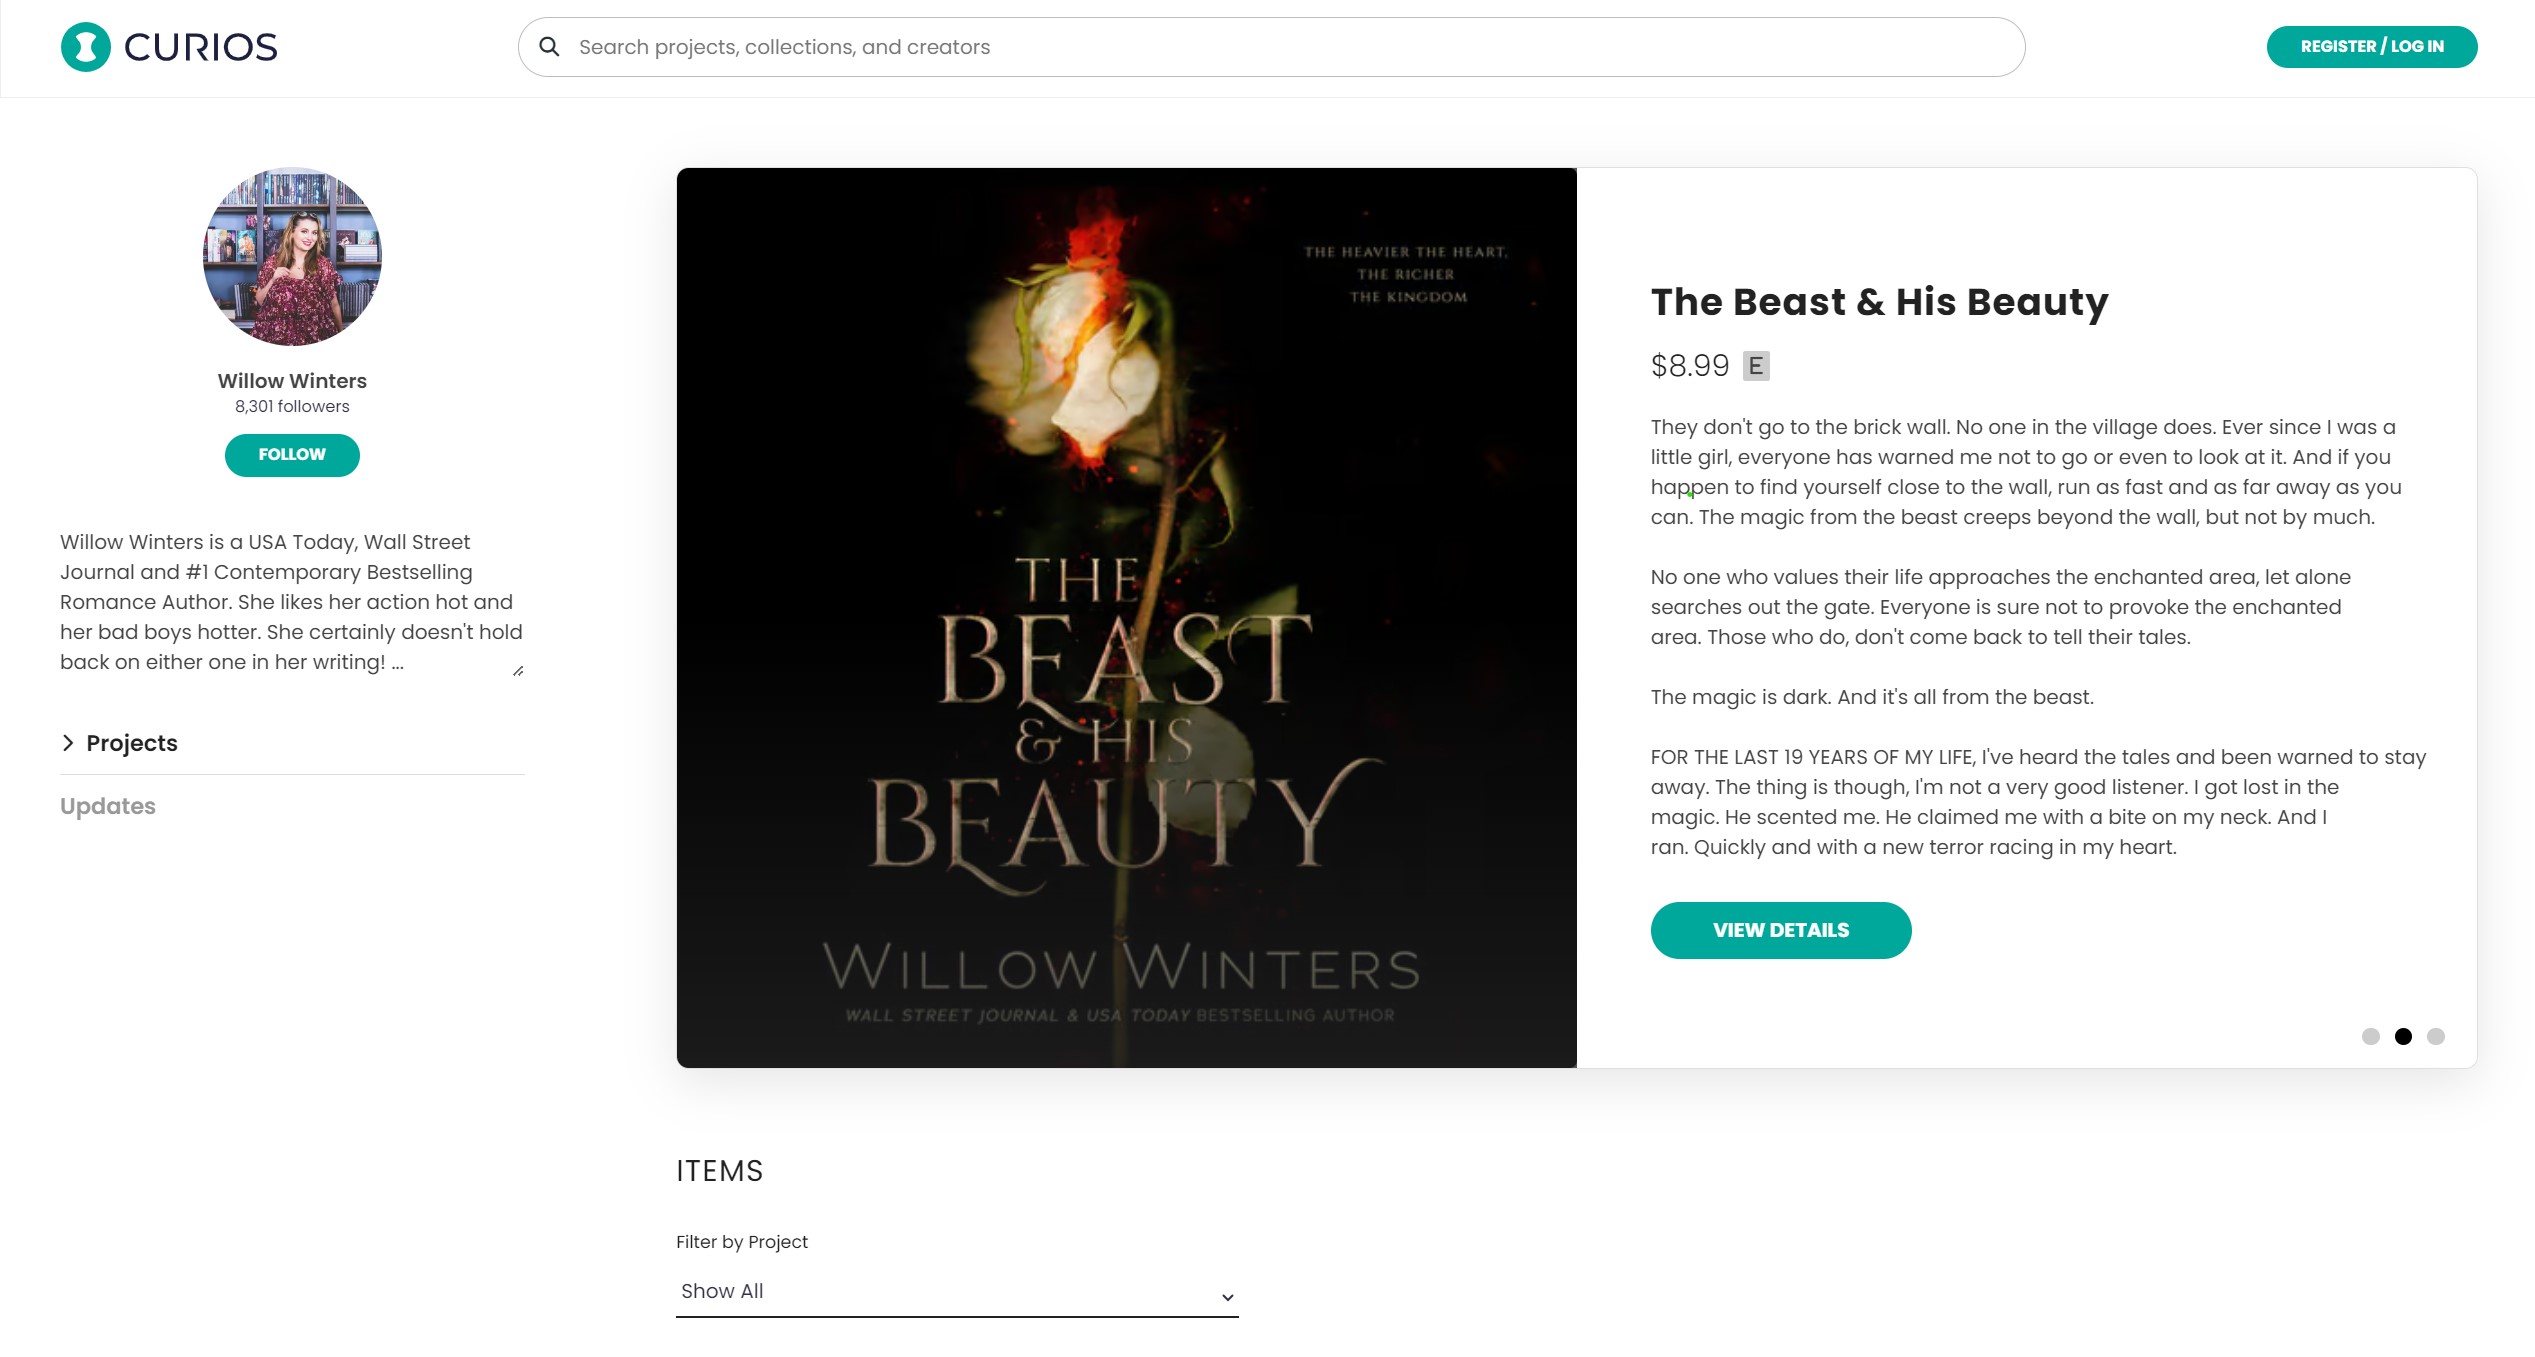The height and width of the screenshot is (1357, 2535).
Task: Open the Projects menu item
Action: pyautogui.click(x=132, y=743)
